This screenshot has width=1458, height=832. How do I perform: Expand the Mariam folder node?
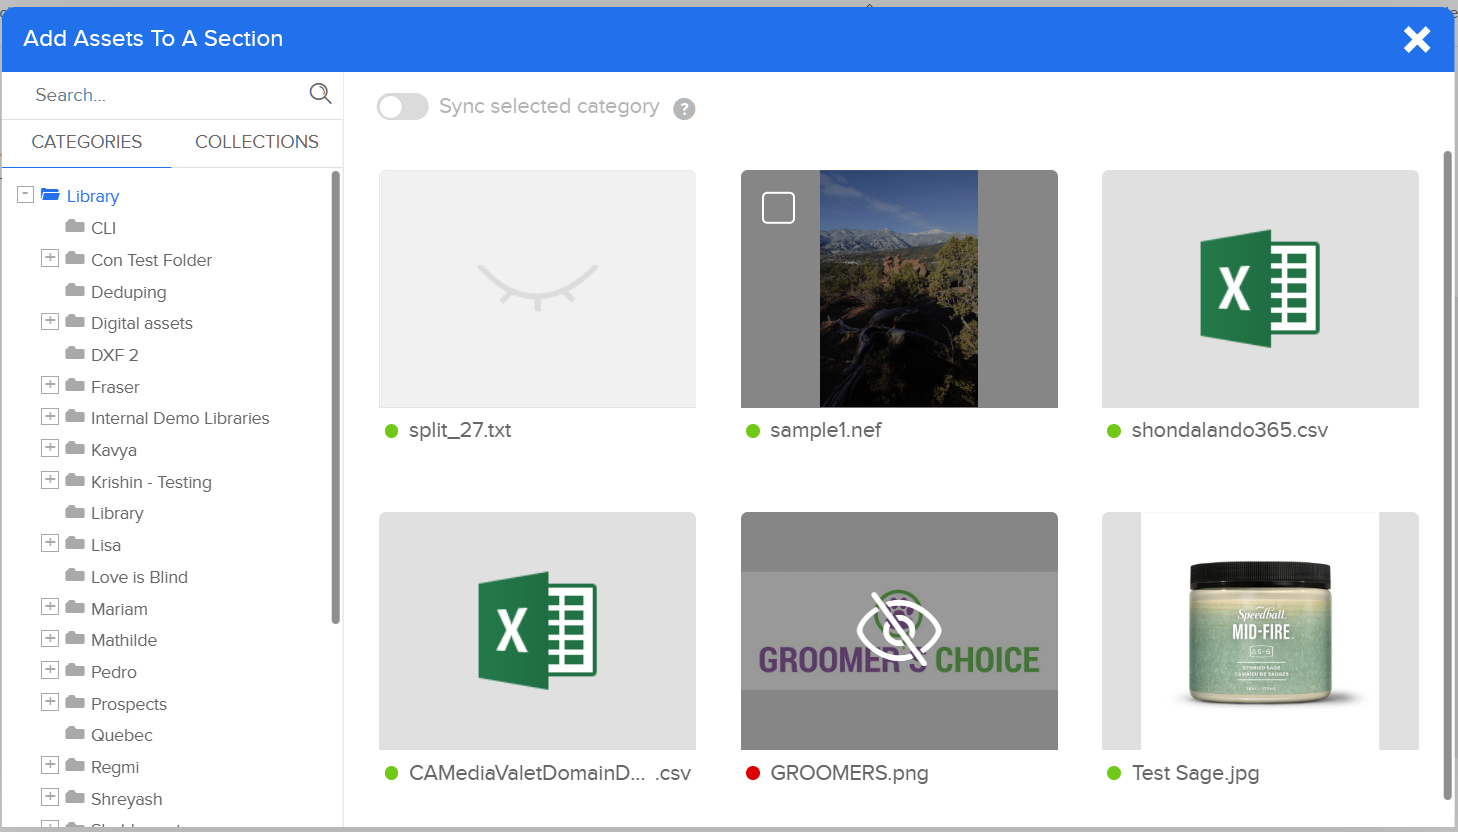[x=50, y=607]
